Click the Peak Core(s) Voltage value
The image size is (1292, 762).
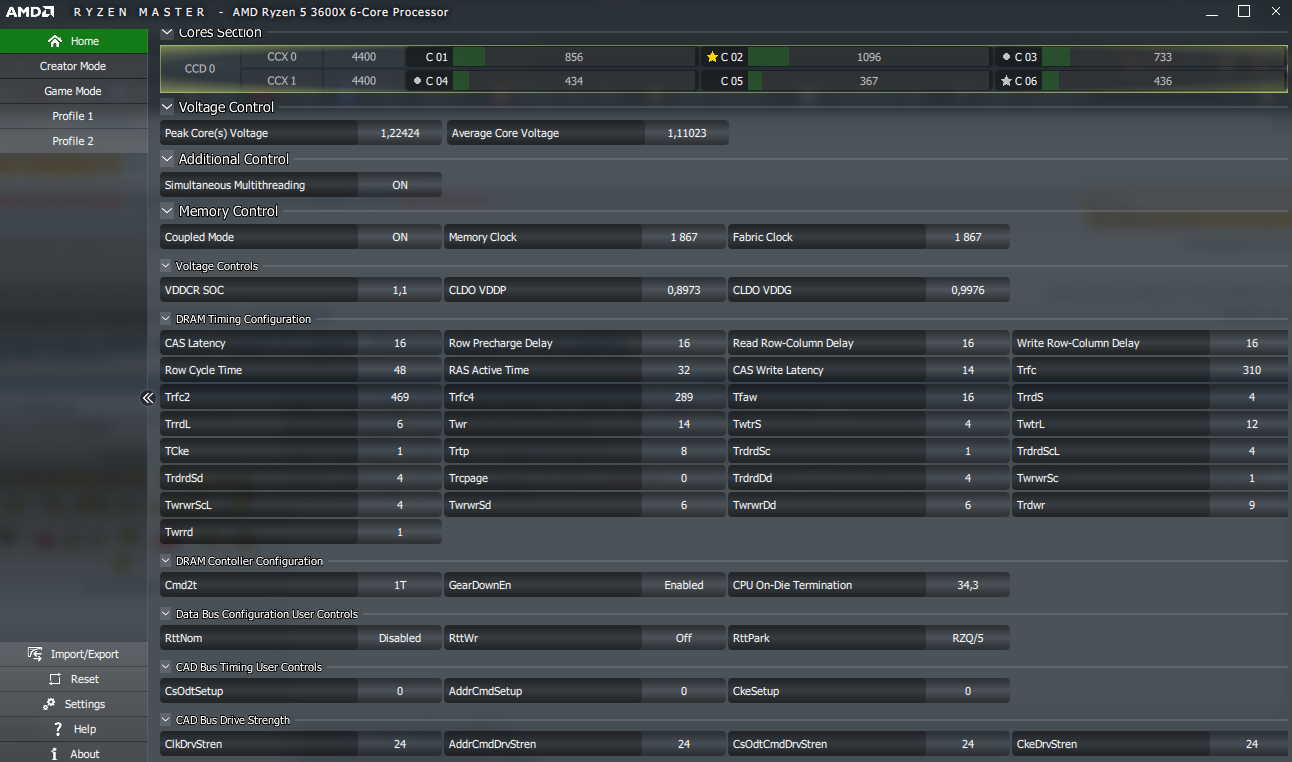click(400, 133)
